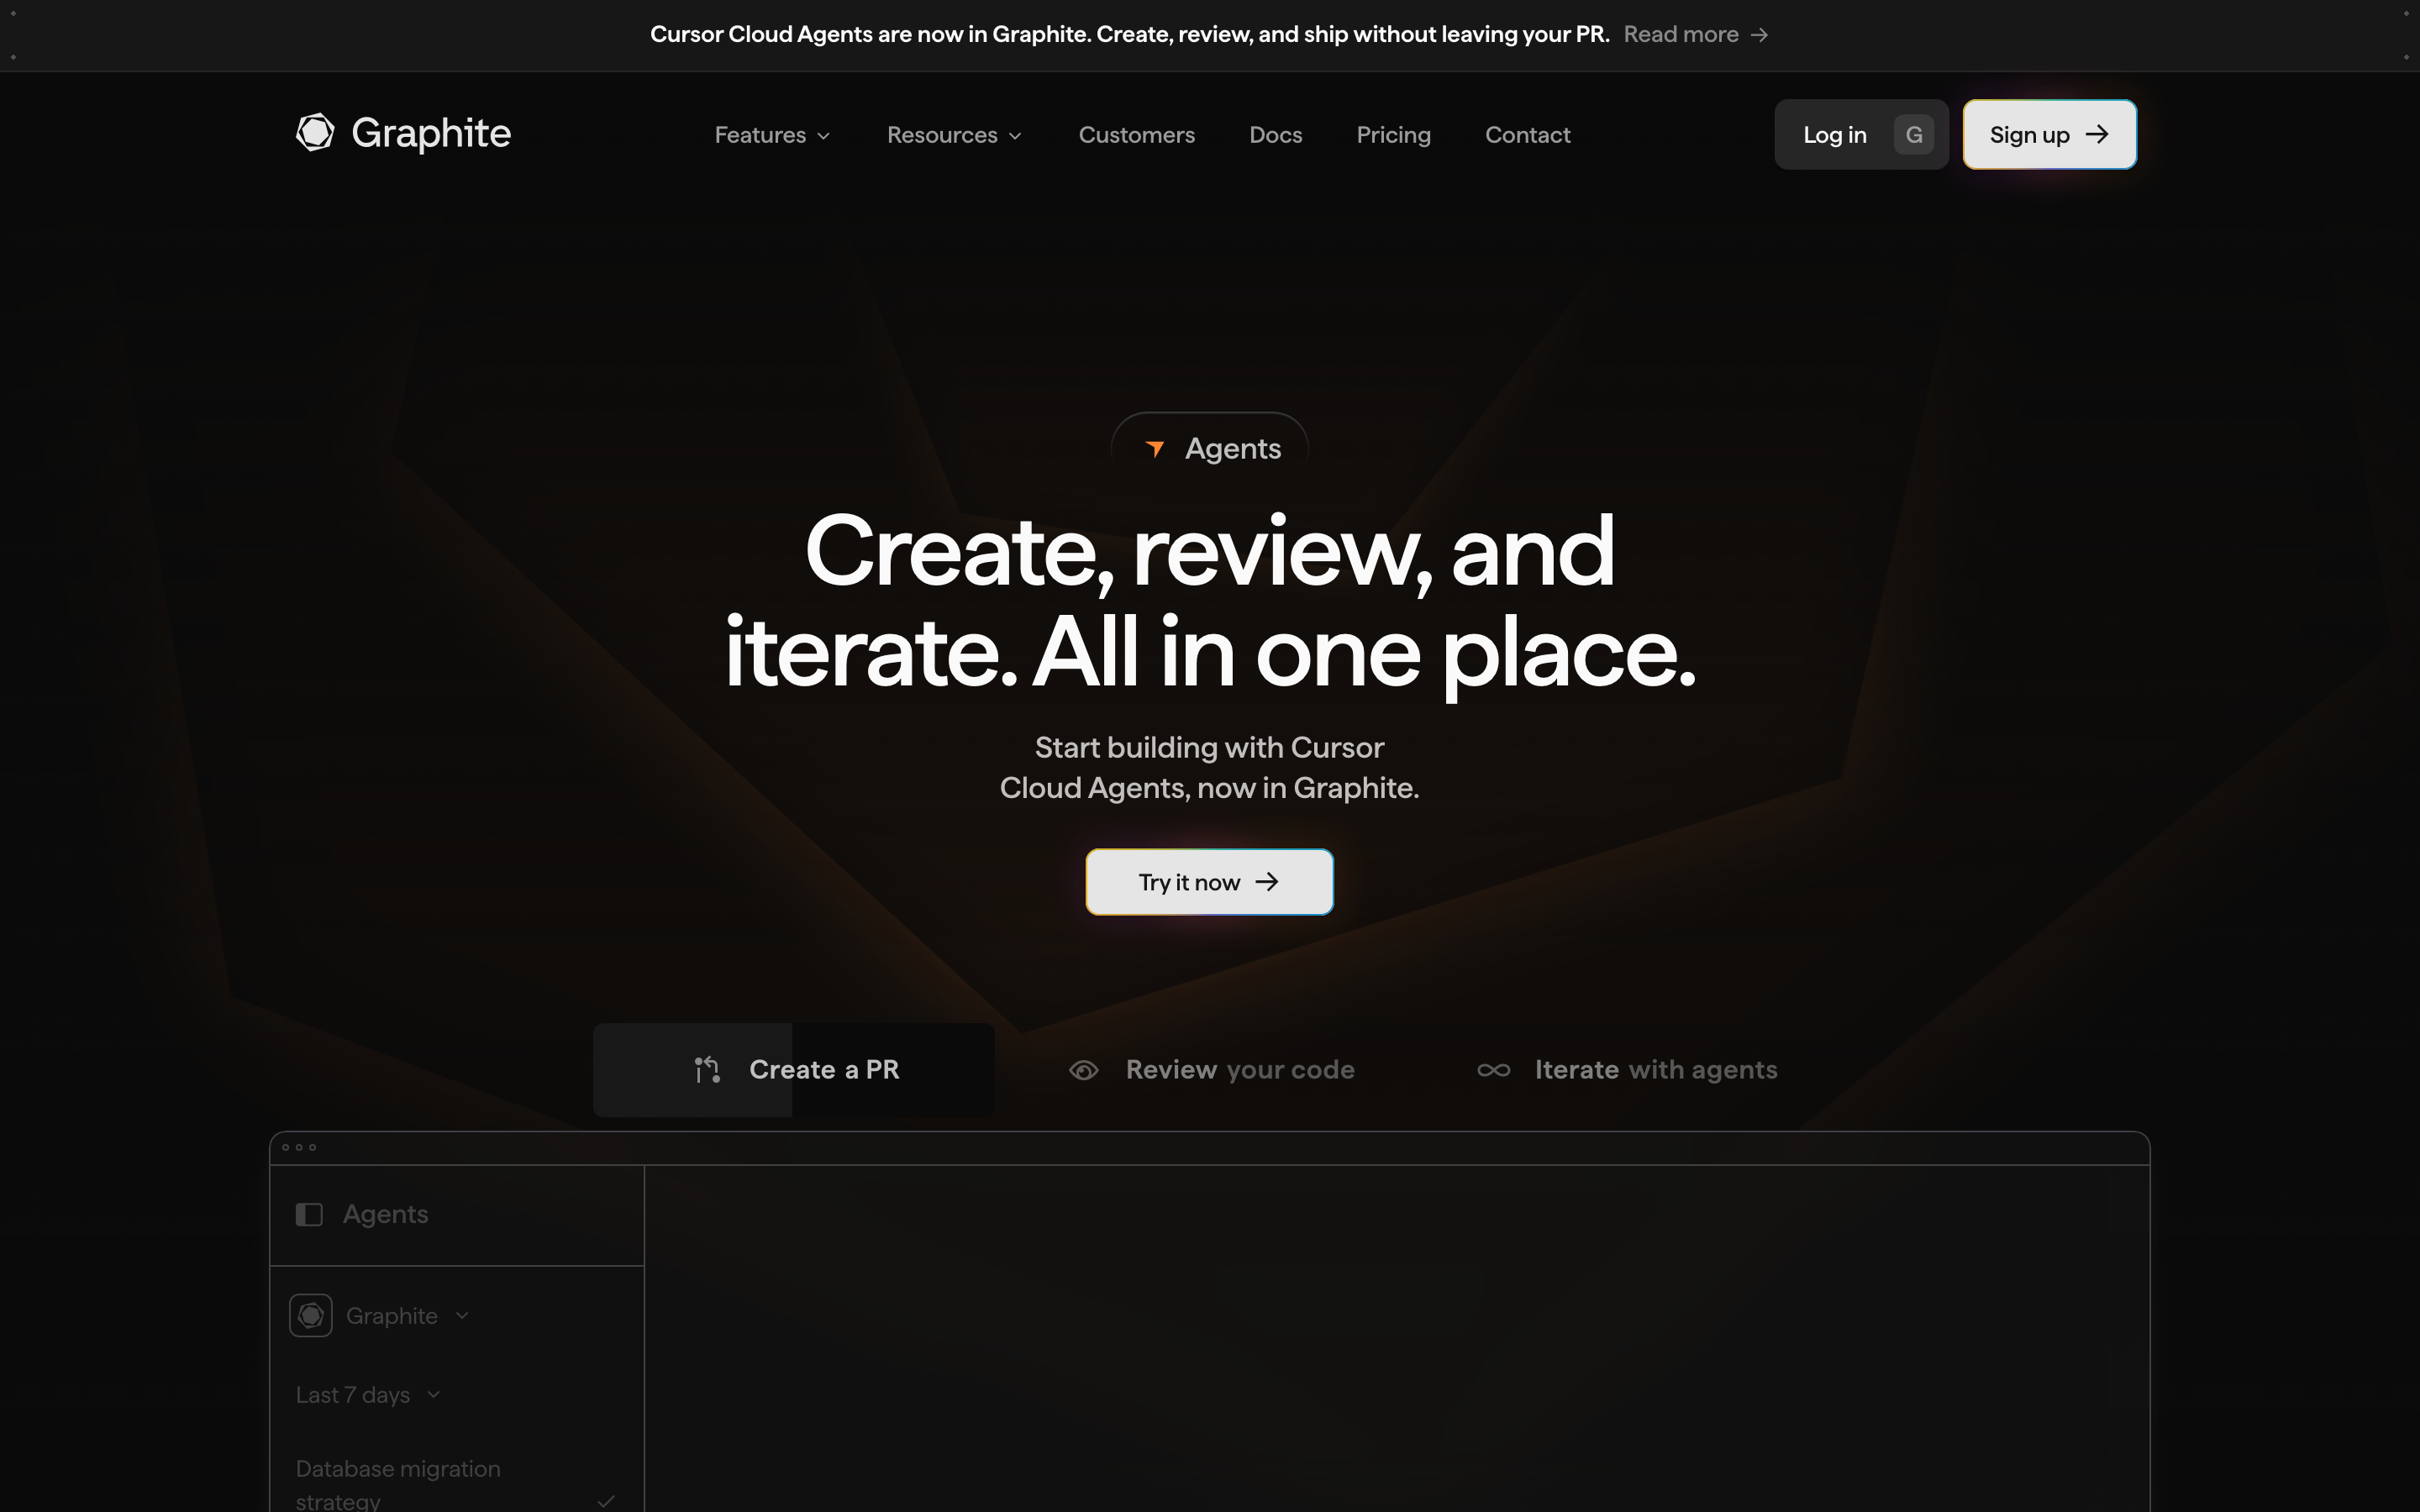2420x1512 pixels.
Task: Click the Agents pill badge
Action: [x=1209, y=448]
